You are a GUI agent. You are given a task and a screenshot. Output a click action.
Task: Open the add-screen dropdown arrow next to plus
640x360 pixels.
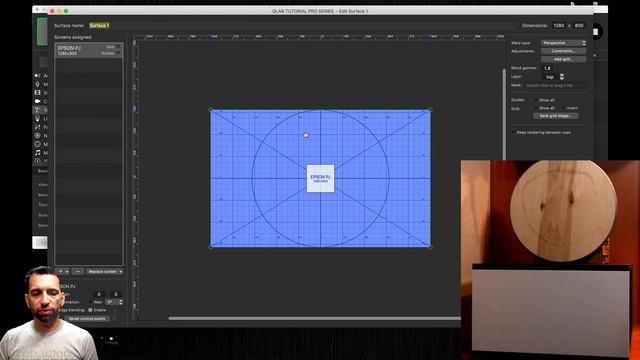coord(67,271)
